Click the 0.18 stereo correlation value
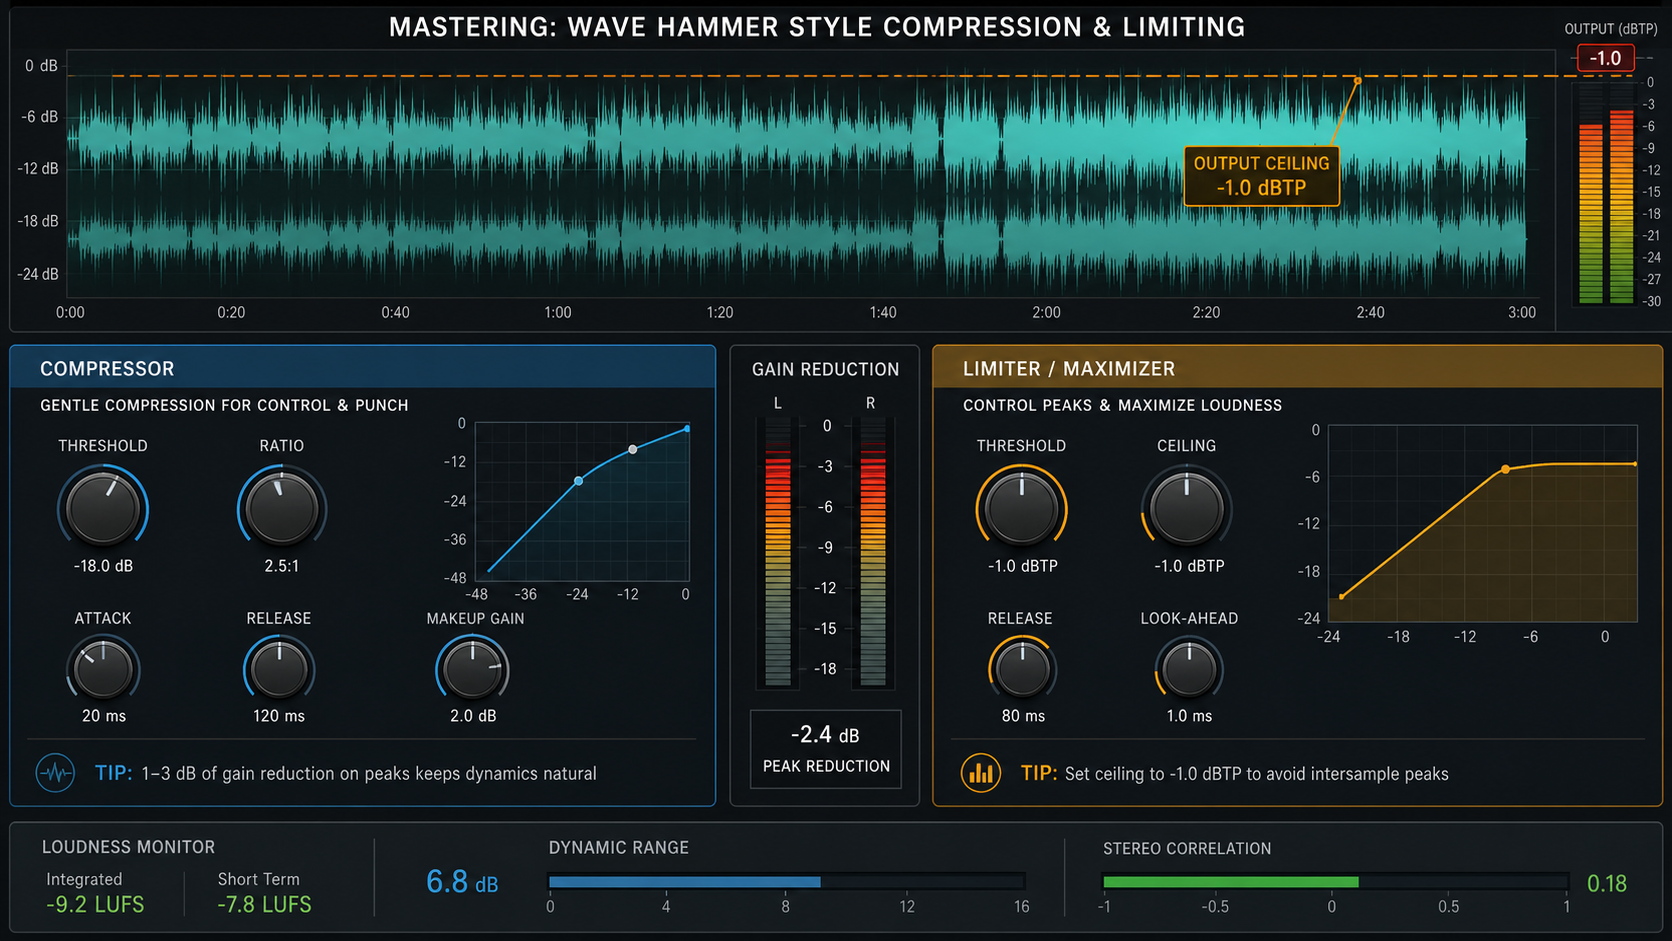Image resolution: width=1672 pixels, height=941 pixels. click(1607, 883)
